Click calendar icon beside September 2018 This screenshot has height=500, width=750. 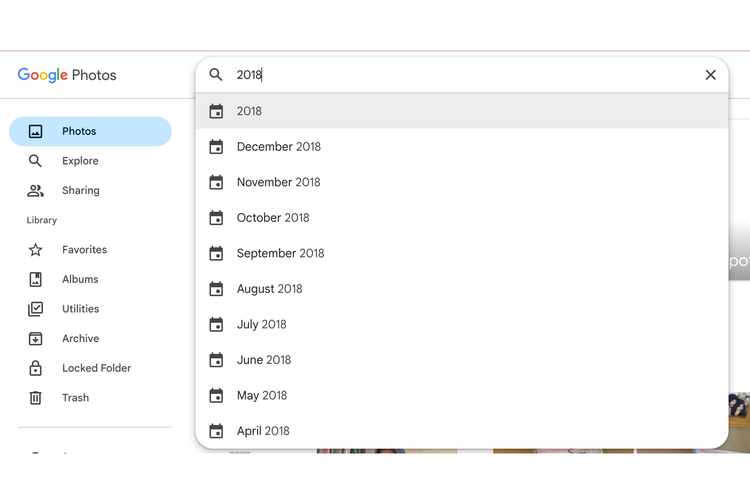pos(216,254)
